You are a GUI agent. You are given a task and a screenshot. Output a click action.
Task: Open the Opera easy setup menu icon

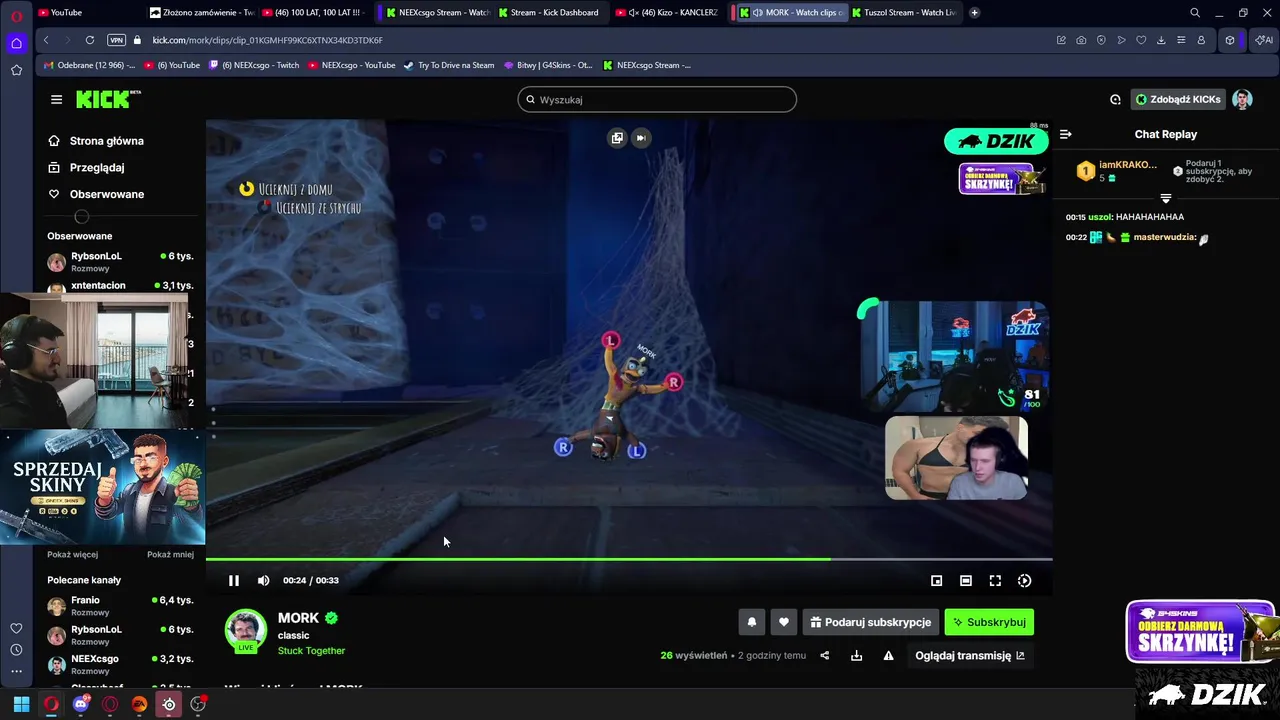click(x=1181, y=40)
